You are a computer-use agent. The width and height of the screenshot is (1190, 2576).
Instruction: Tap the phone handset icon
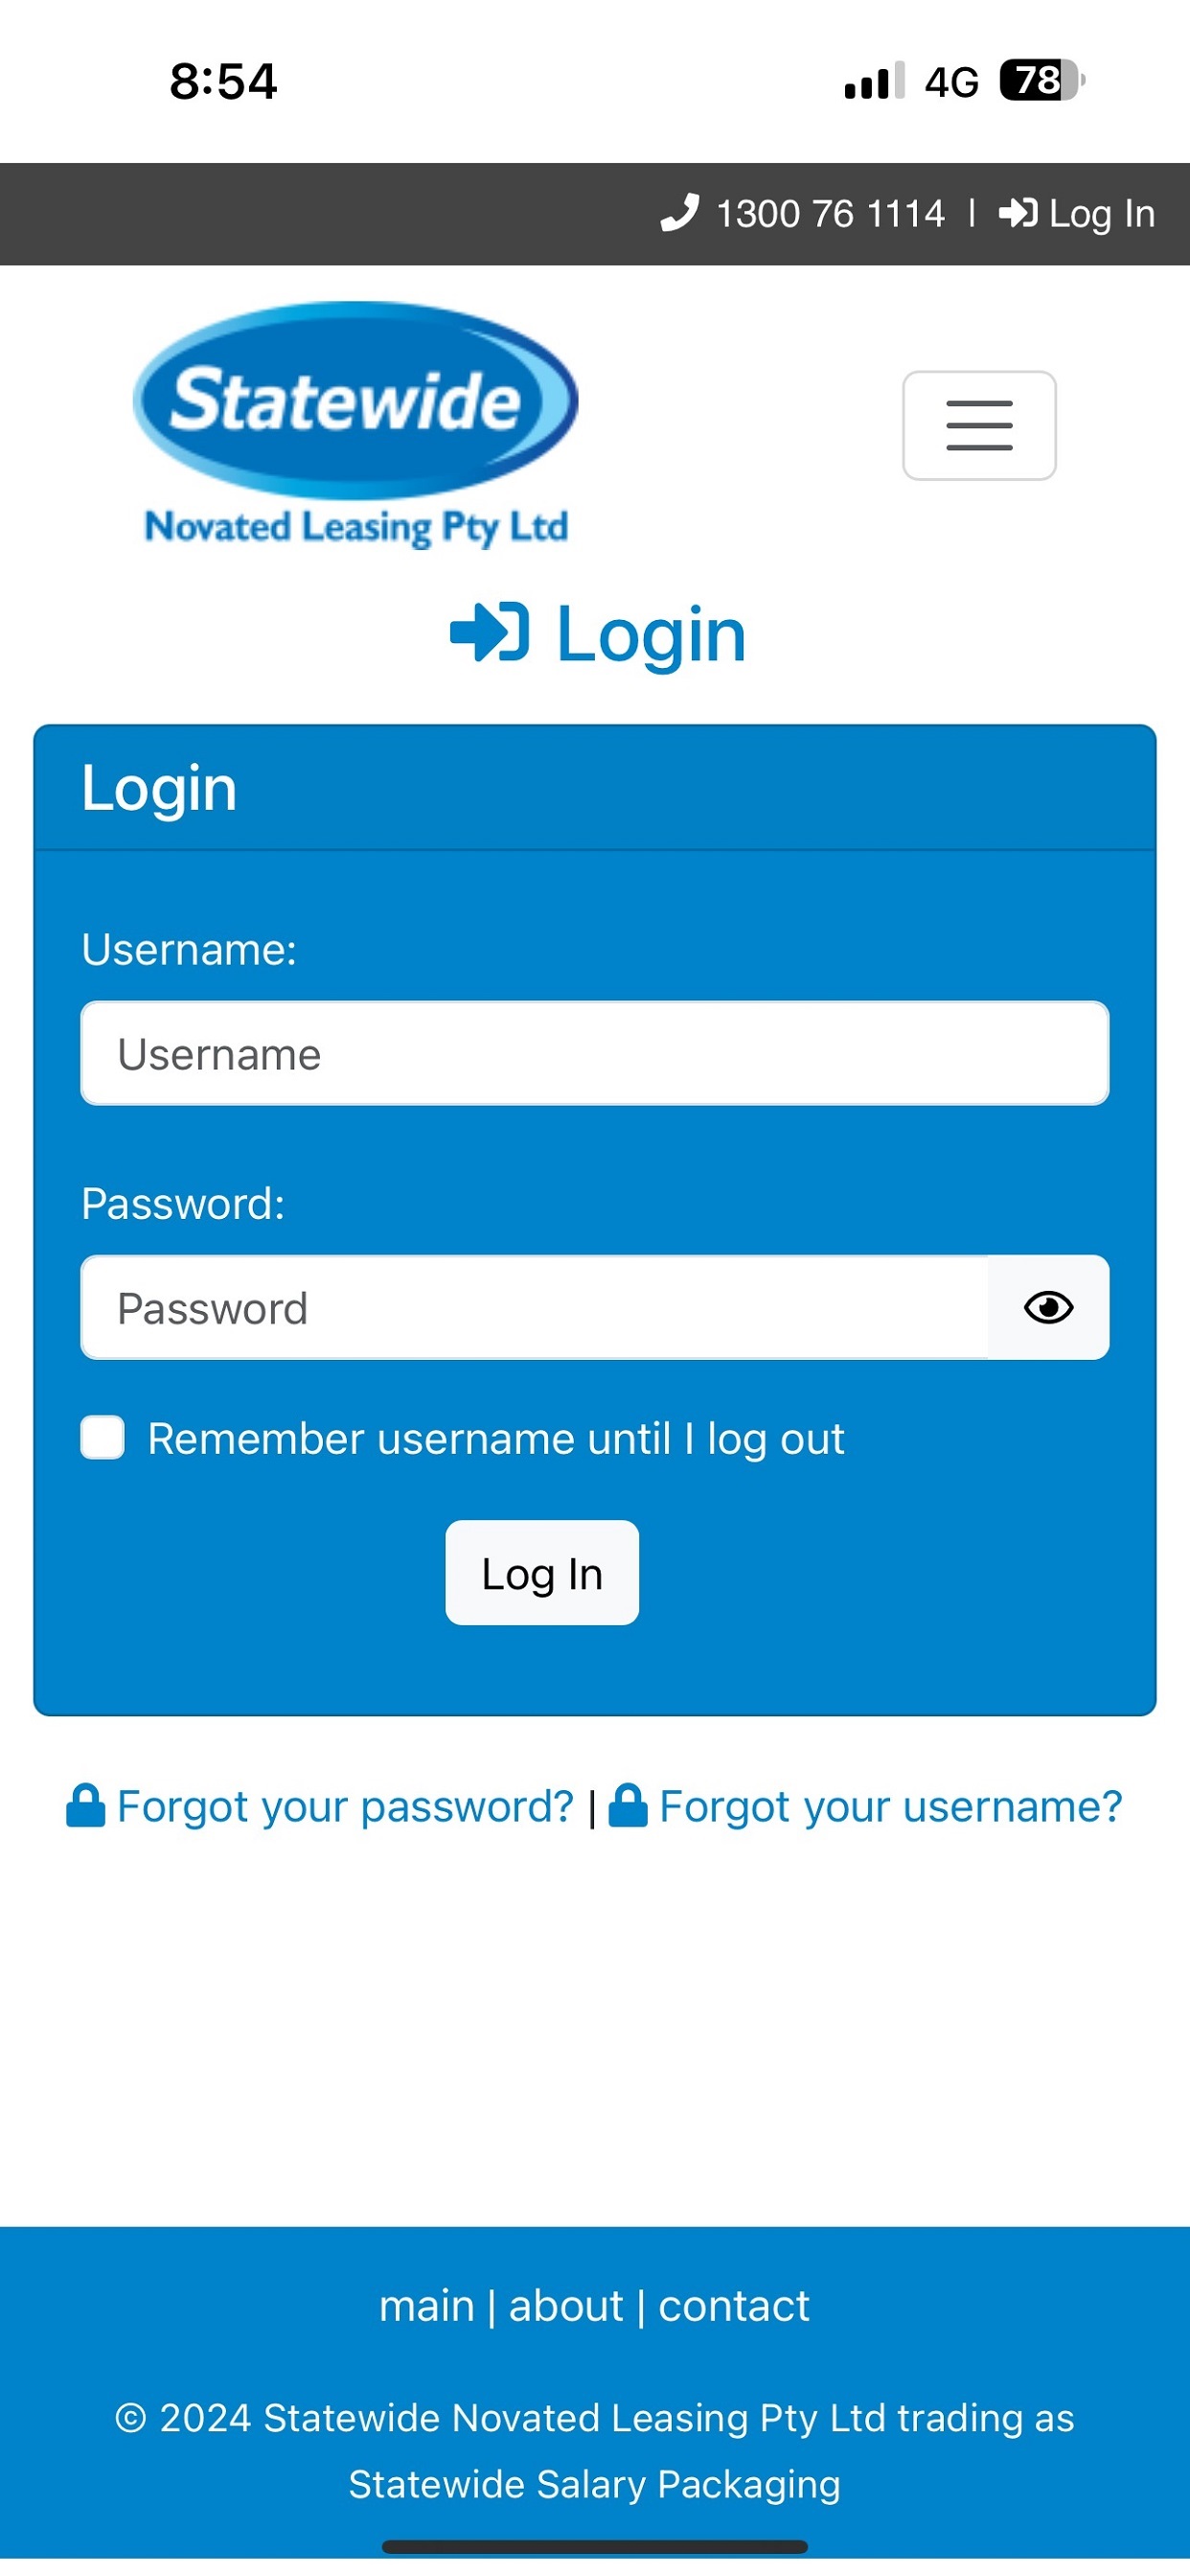pos(679,214)
